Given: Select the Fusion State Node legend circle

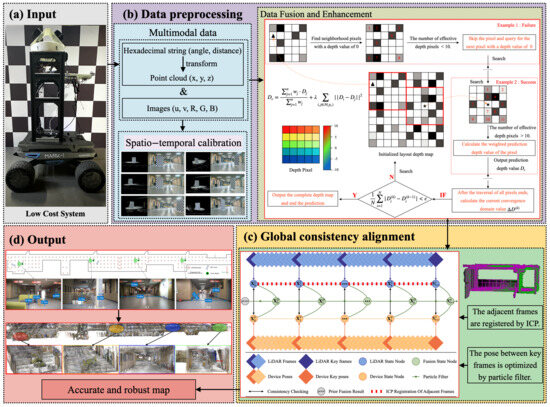Looking at the screenshot, I should tap(416, 361).
